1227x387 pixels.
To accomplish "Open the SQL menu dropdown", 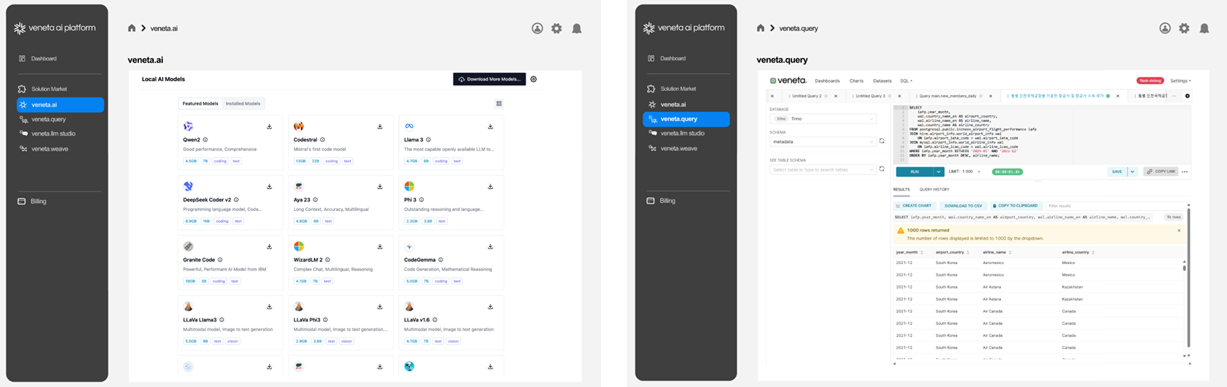I will click(906, 80).
